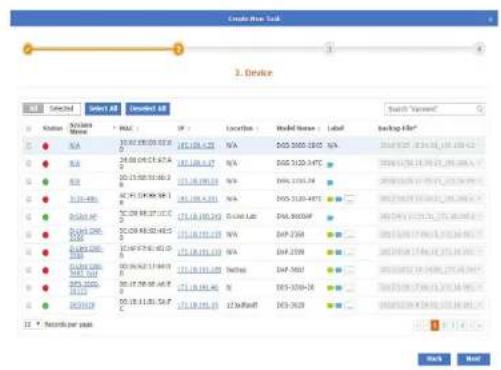
Task: Open IP address link in DGS-3120-24TC row
Action: 196,163
